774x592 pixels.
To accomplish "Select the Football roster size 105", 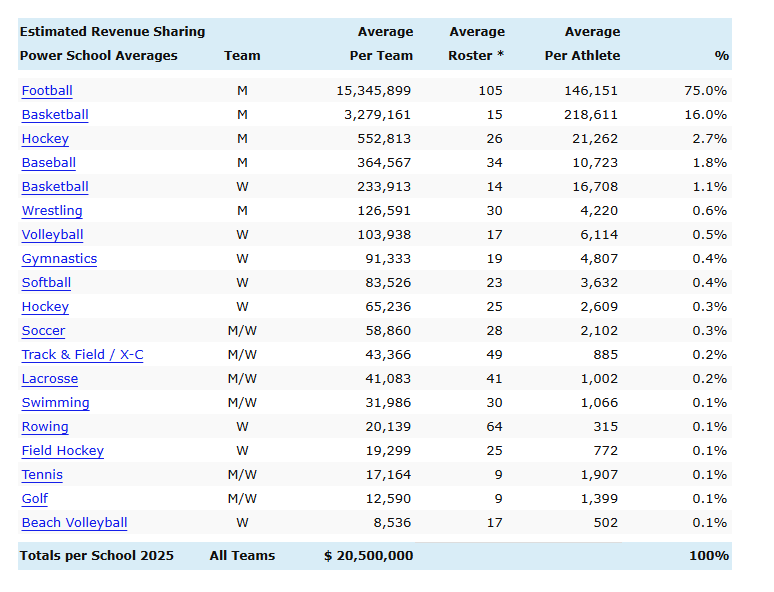I will (x=490, y=91).
